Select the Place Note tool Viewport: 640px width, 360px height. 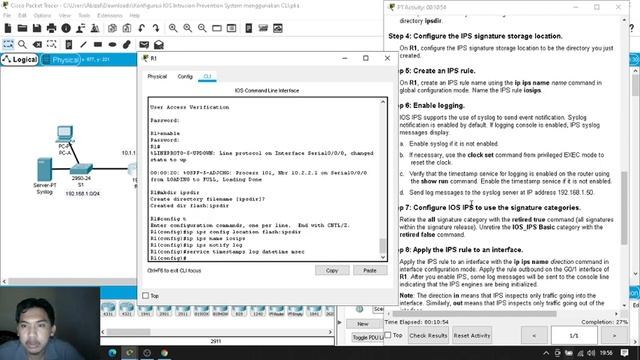point(69,44)
